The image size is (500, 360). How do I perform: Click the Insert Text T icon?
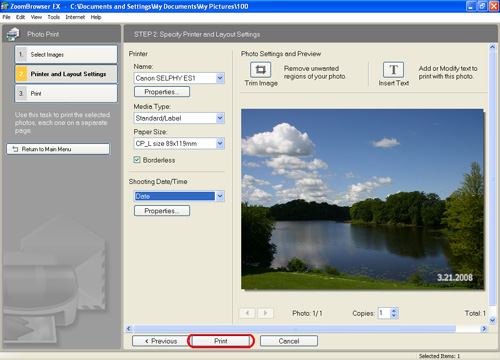point(393,70)
